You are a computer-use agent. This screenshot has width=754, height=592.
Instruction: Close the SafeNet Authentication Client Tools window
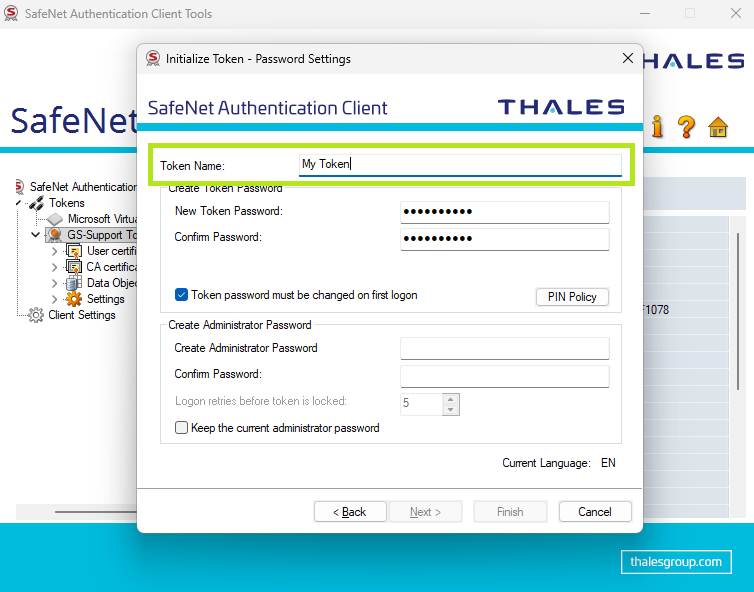tap(736, 13)
